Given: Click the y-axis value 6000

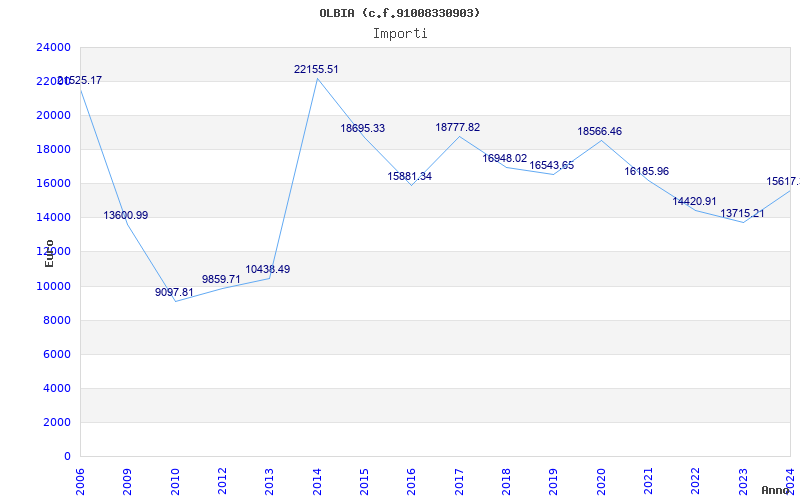Looking at the screenshot, I should pyautogui.click(x=56, y=355).
